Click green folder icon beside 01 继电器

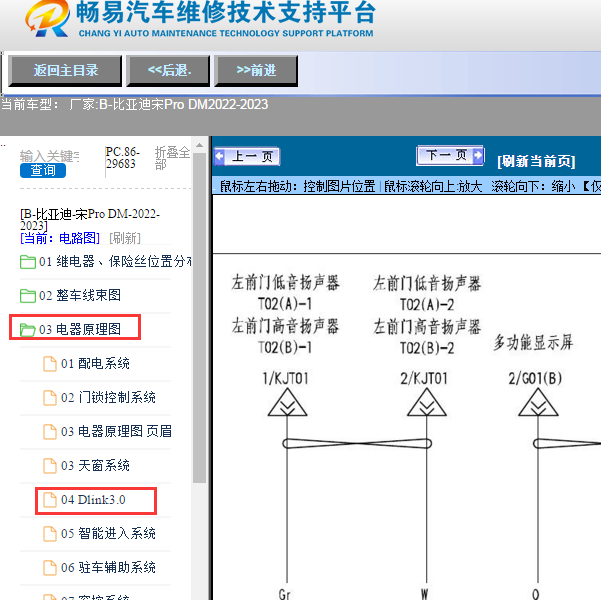pyautogui.click(x=28, y=262)
